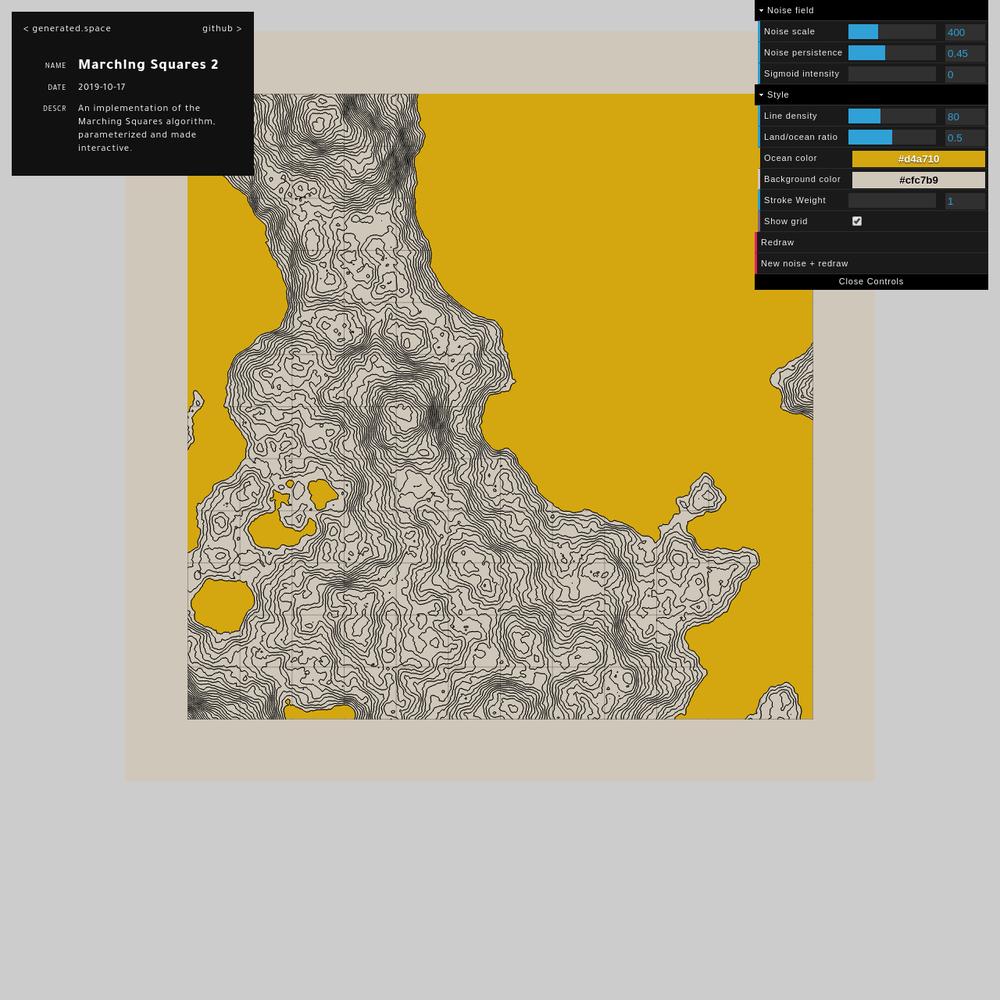Open the Background color swatch #cfc7b9
Image resolution: width=1000 pixels, height=1000 pixels.
[918, 179]
